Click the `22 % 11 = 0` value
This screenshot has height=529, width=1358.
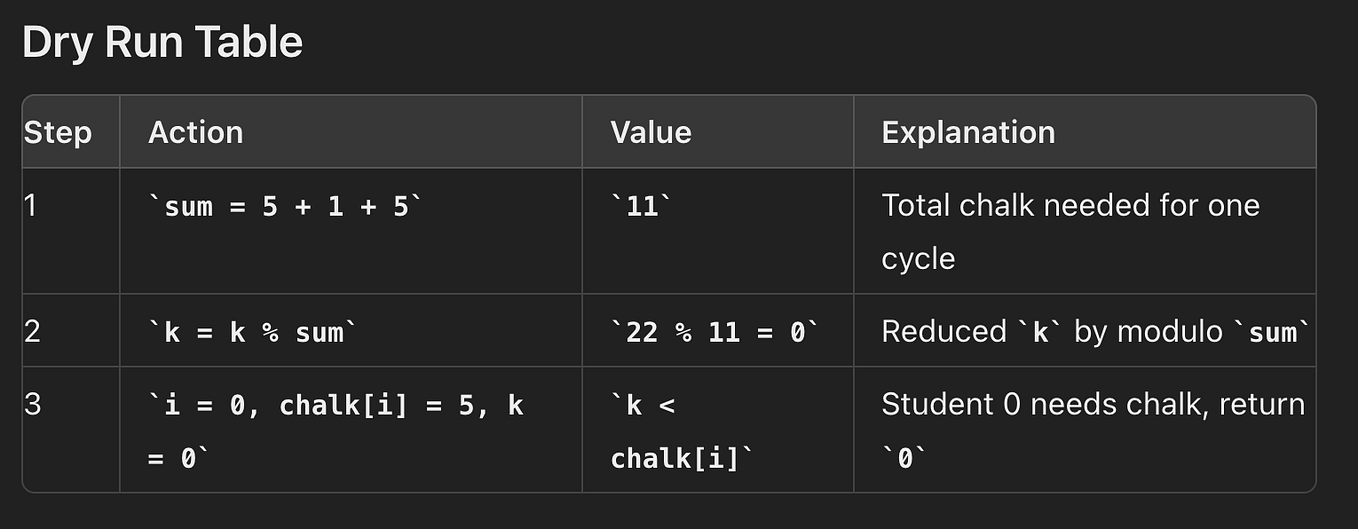714,332
